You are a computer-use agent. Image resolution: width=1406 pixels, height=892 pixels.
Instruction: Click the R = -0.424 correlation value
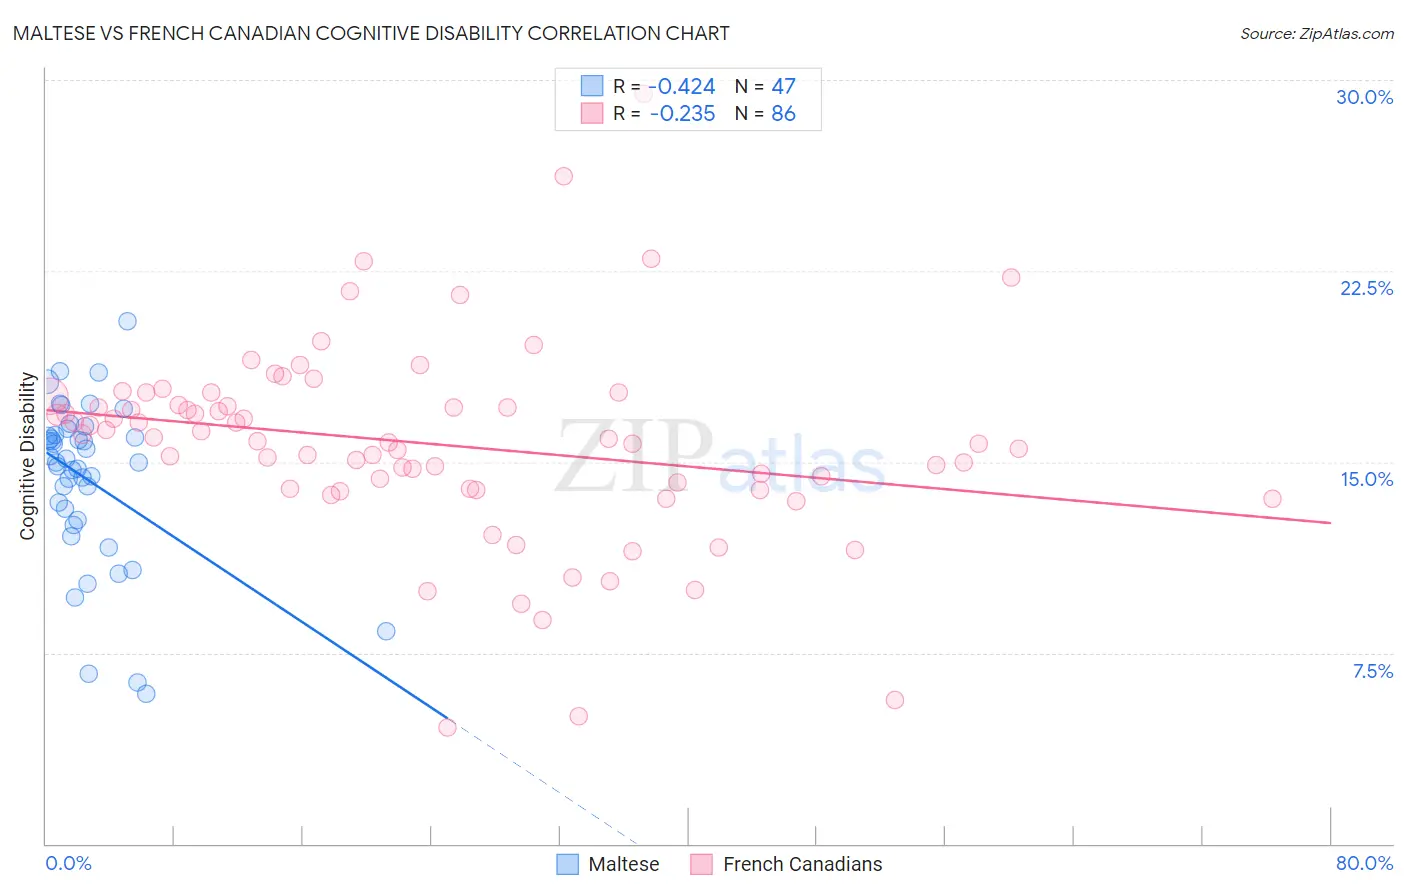pyautogui.click(x=664, y=86)
